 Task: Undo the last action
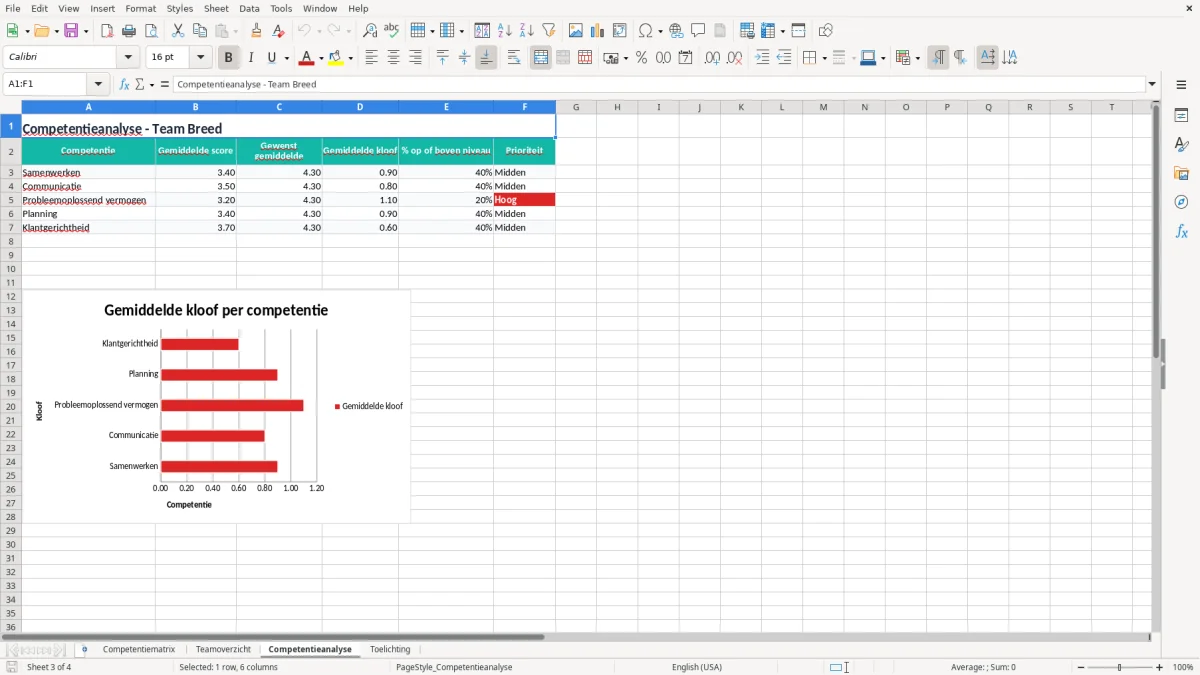(304, 31)
